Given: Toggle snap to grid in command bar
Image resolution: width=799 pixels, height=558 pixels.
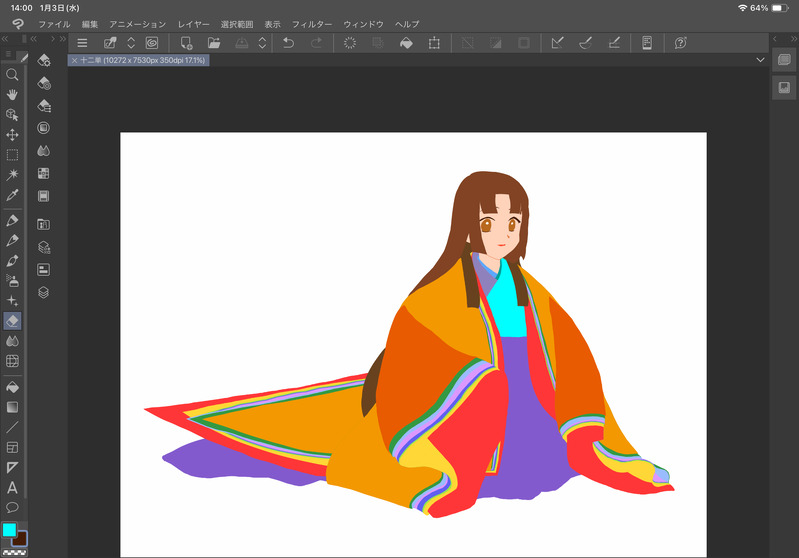Looking at the screenshot, I should click(x=614, y=43).
